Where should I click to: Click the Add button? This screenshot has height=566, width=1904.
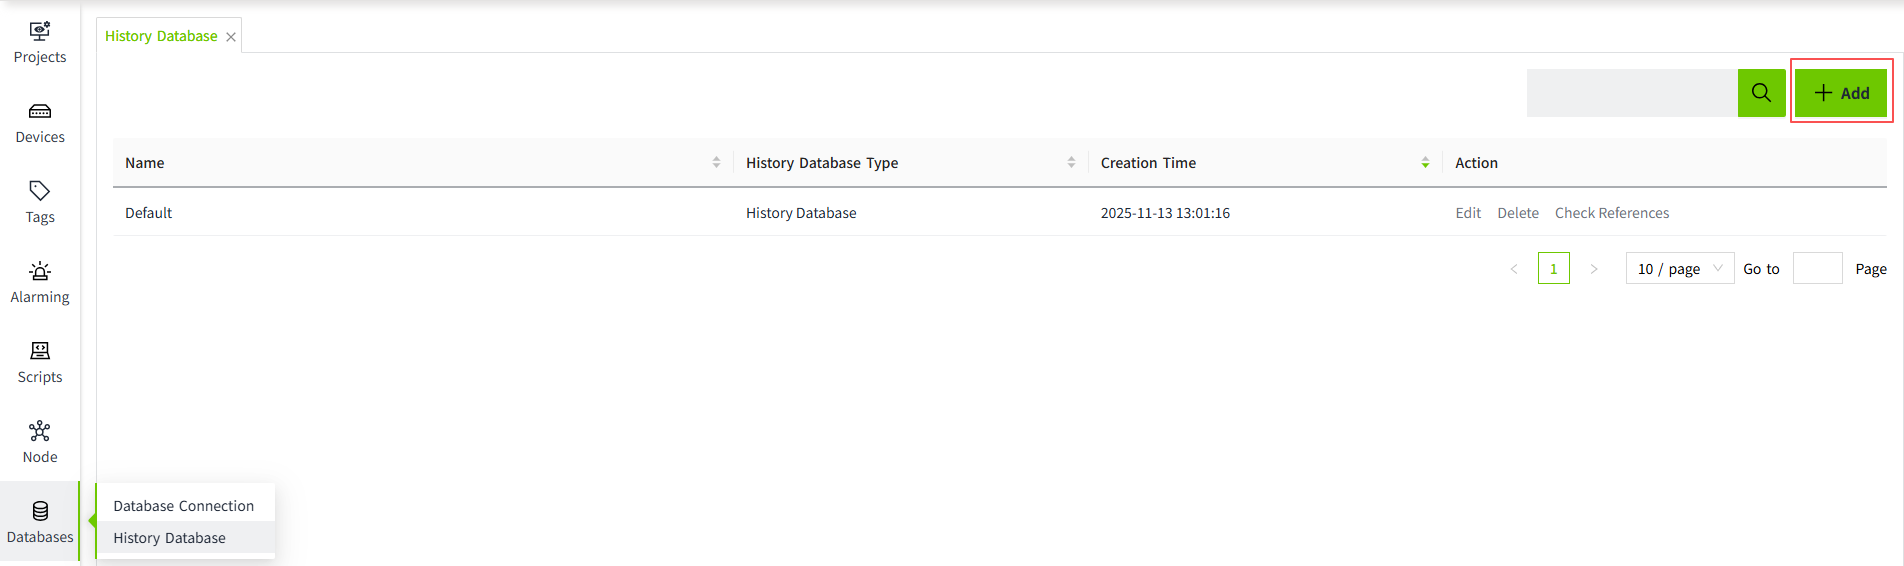1841,93
